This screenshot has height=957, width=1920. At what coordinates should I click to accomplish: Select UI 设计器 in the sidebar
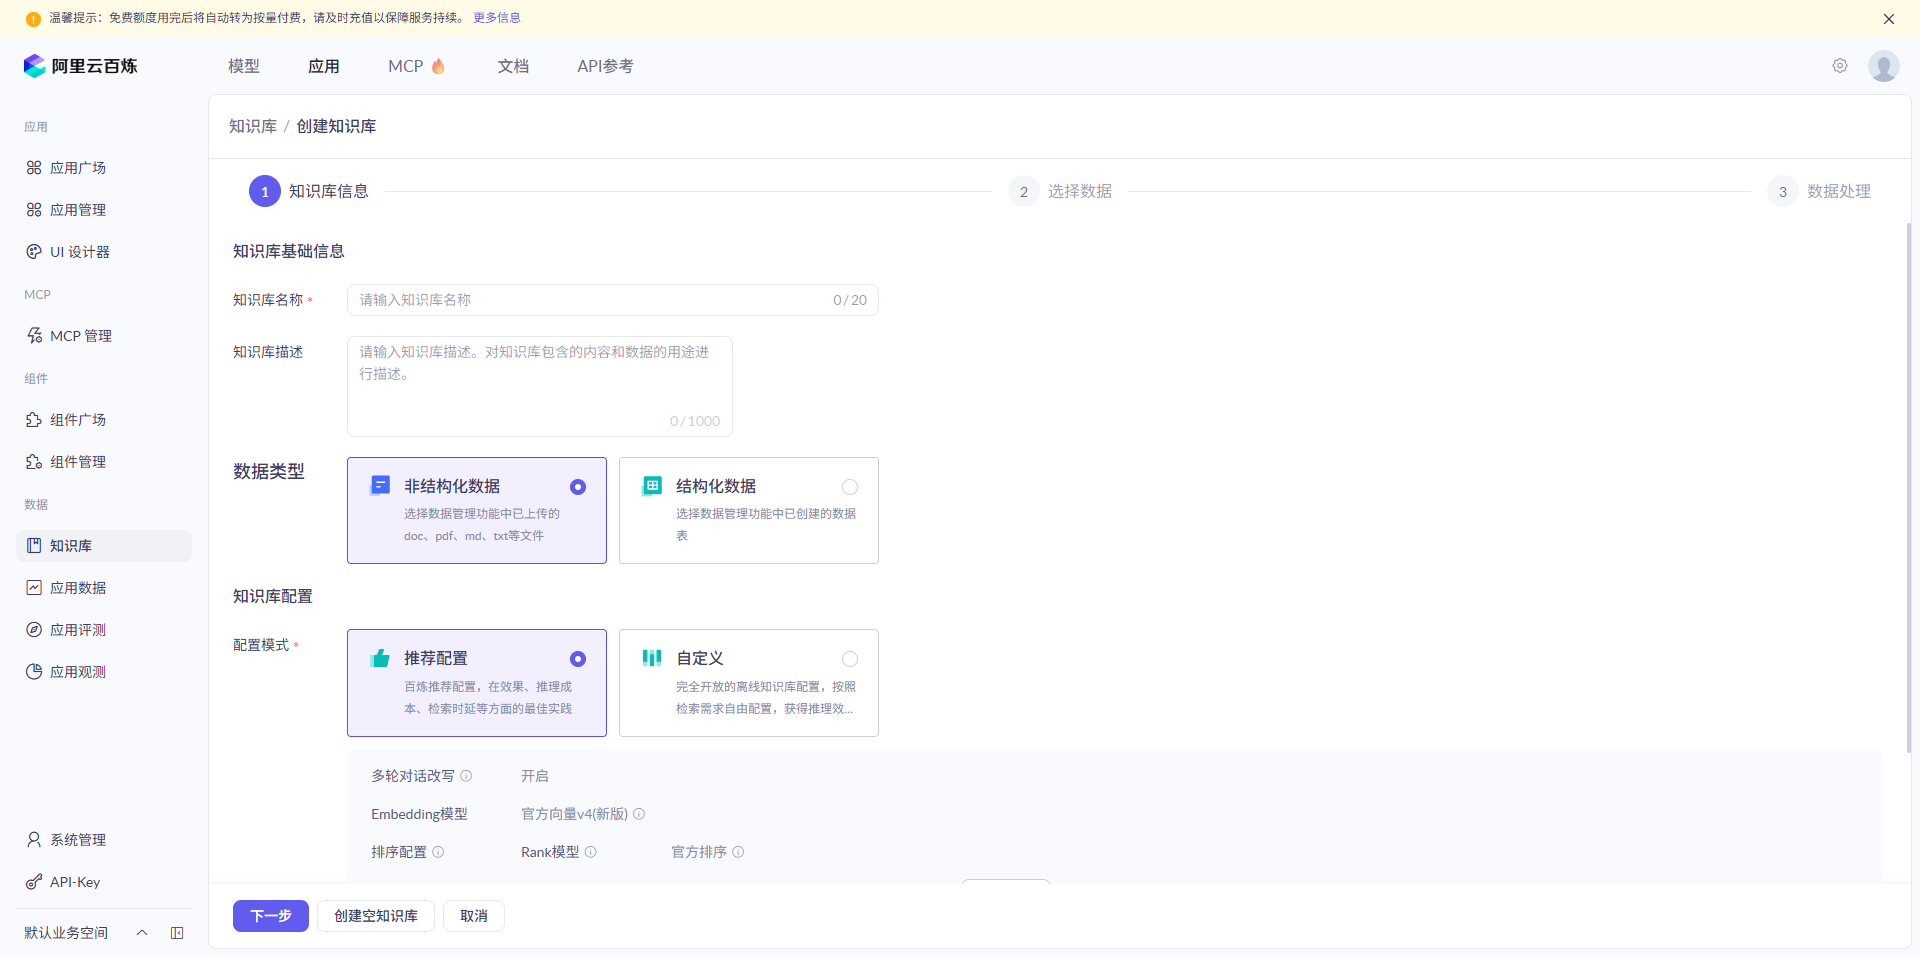(x=80, y=251)
